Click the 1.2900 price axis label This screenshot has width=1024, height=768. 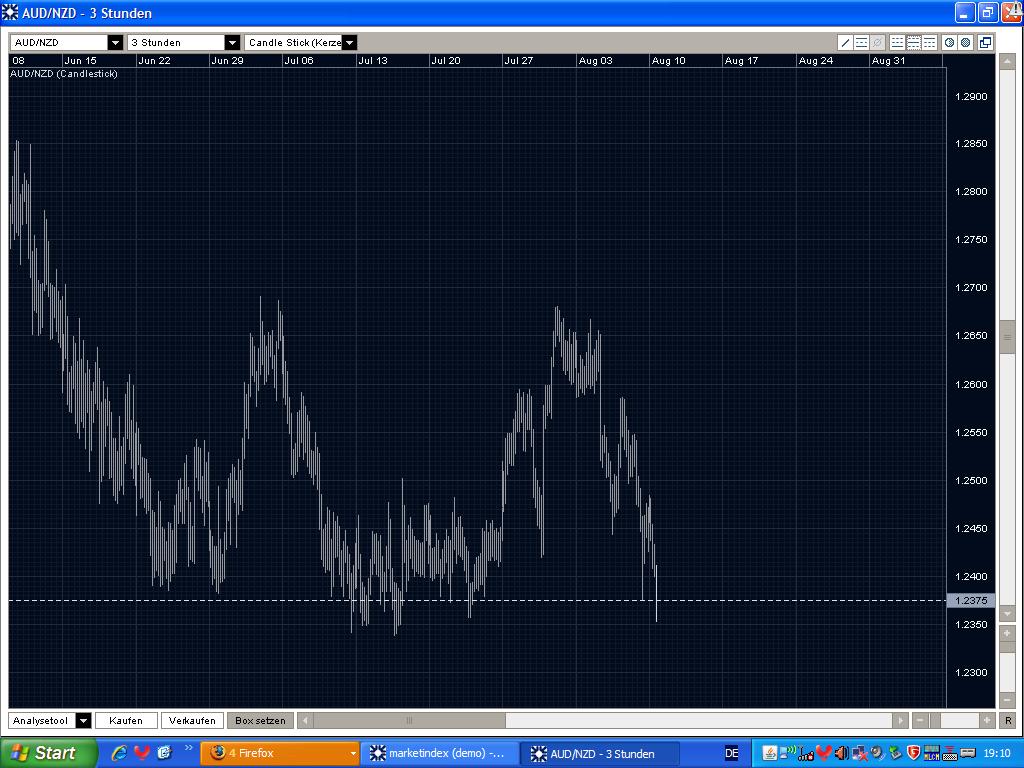[971, 96]
